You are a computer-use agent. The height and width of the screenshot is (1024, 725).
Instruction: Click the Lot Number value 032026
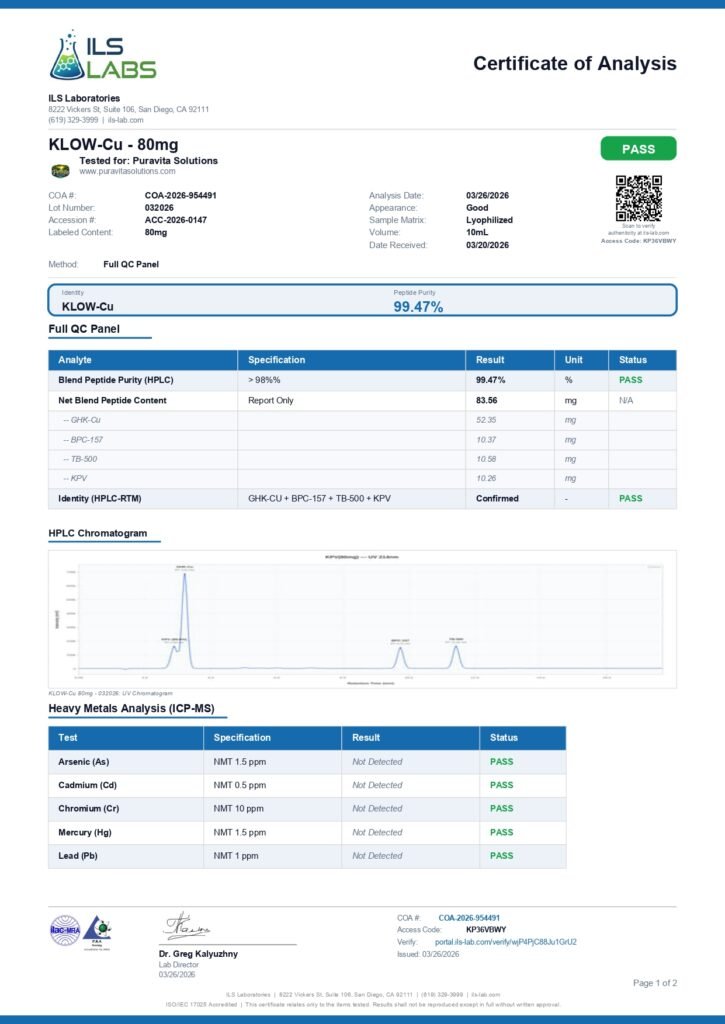point(159,208)
